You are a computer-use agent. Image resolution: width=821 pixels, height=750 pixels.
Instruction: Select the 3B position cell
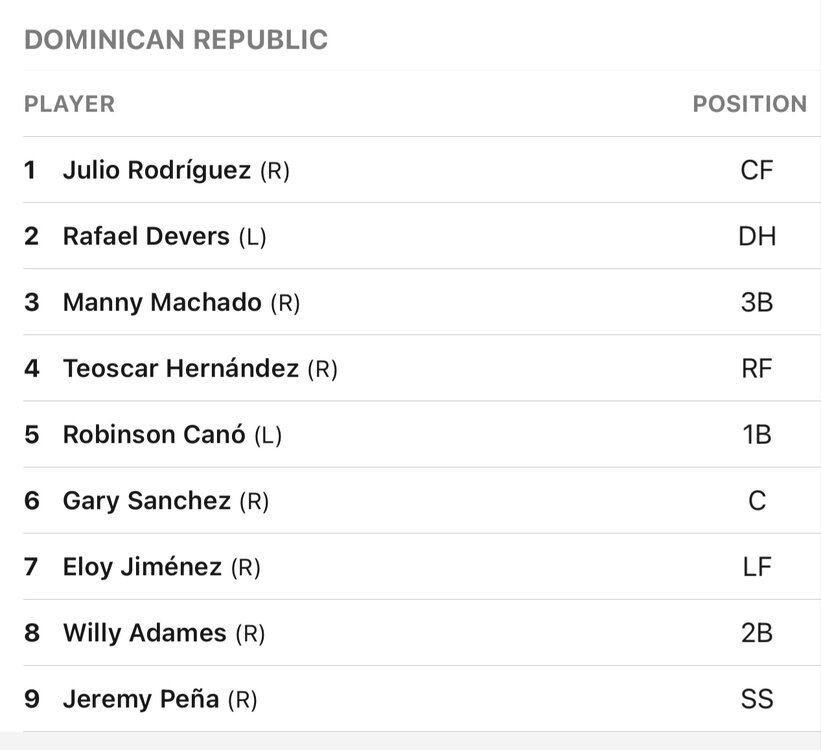click(x=757, y=302)
